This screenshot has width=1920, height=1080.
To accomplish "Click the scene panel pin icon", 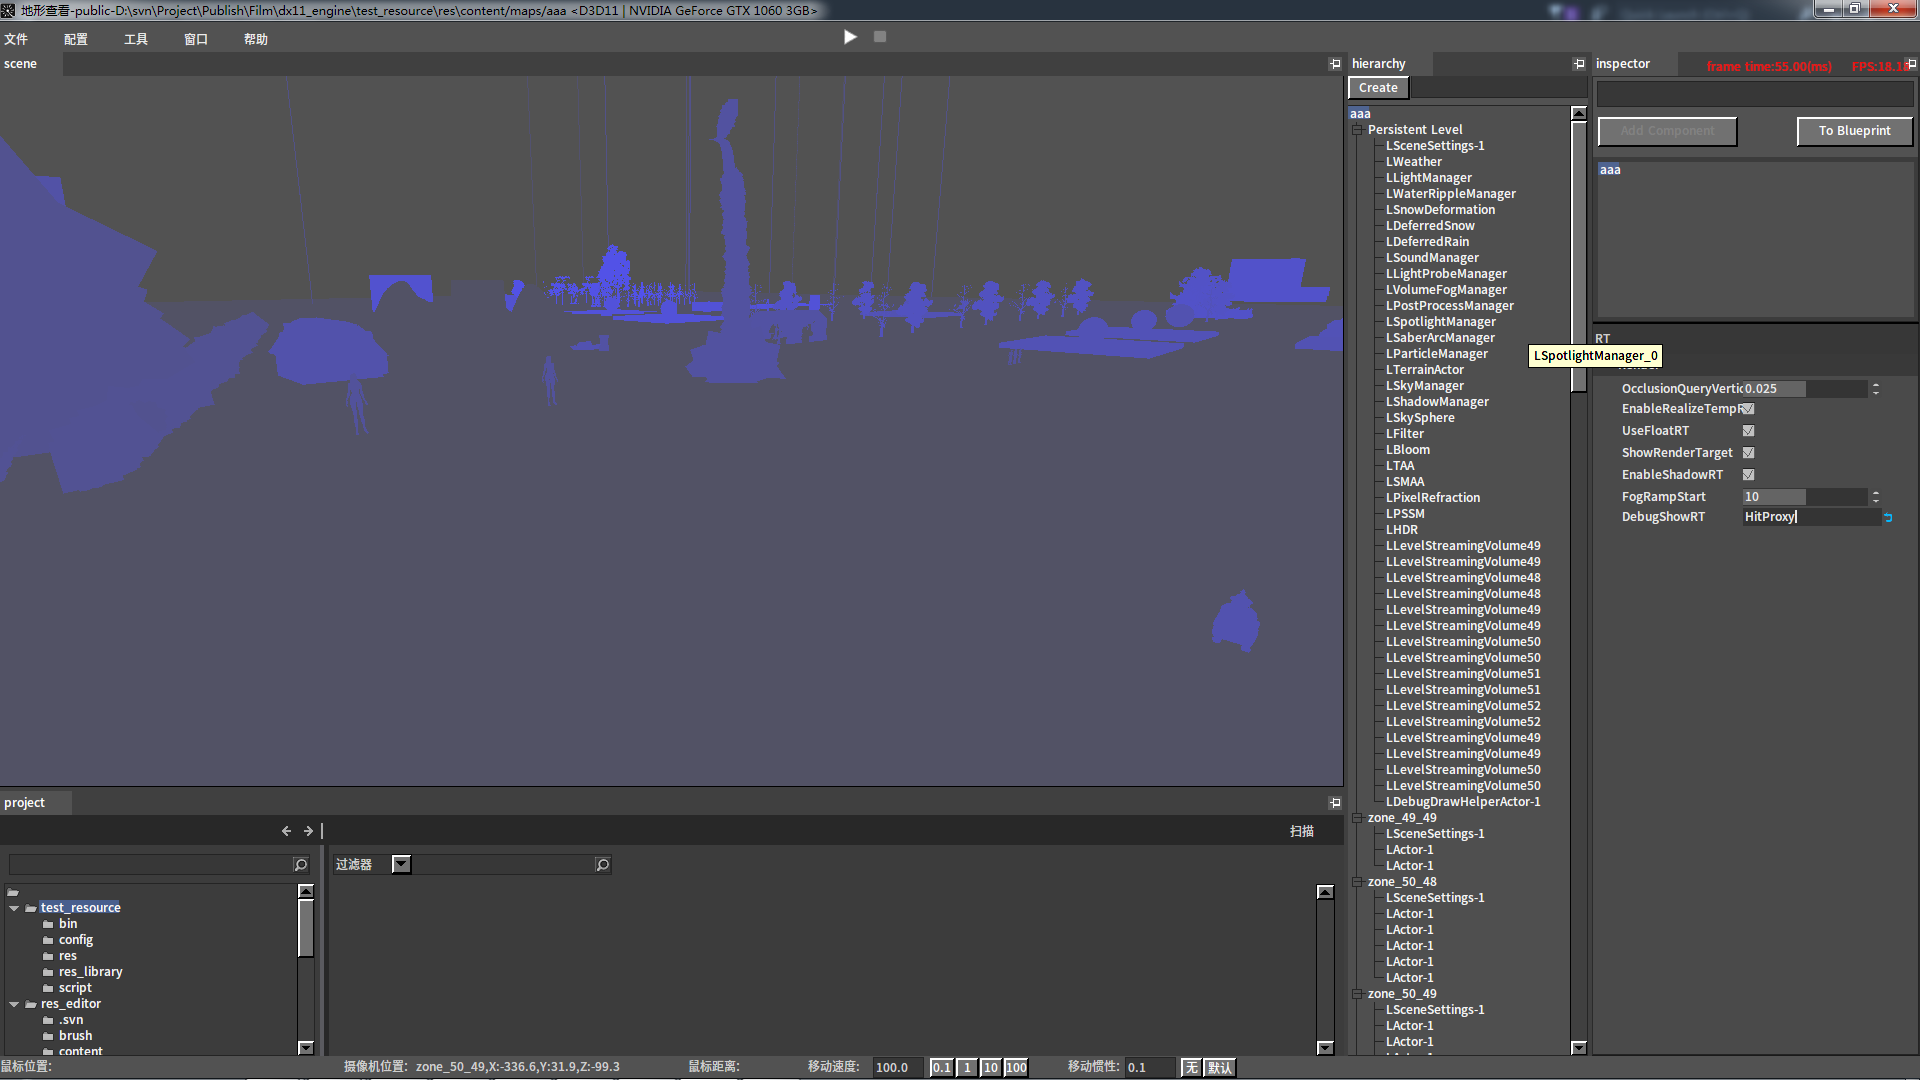I will [x=1335, y=63].
